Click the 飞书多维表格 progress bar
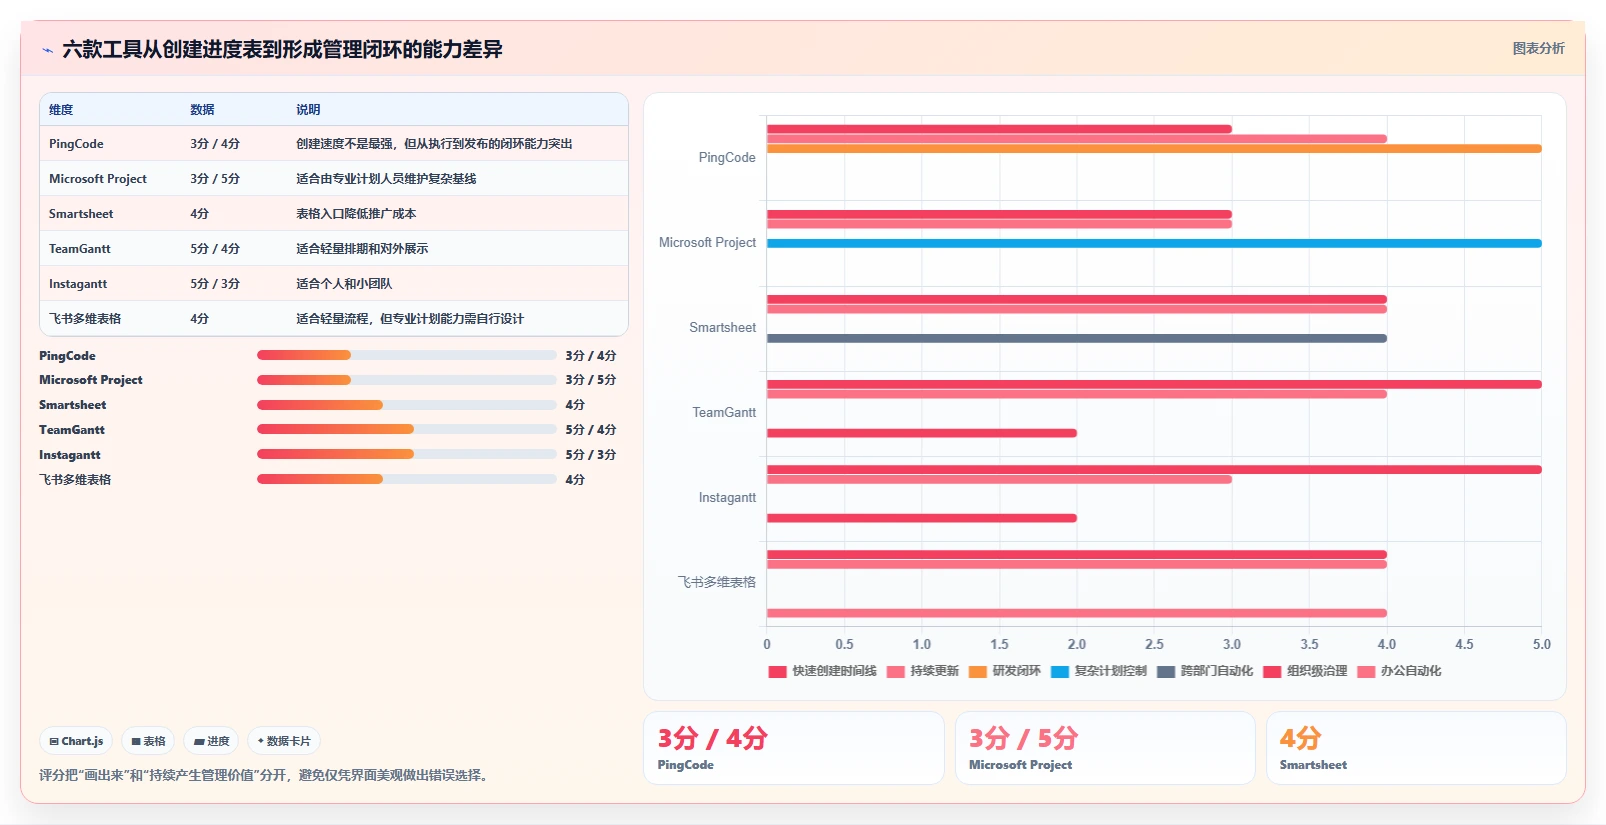The image size is (1606, 825). point(406,479)
